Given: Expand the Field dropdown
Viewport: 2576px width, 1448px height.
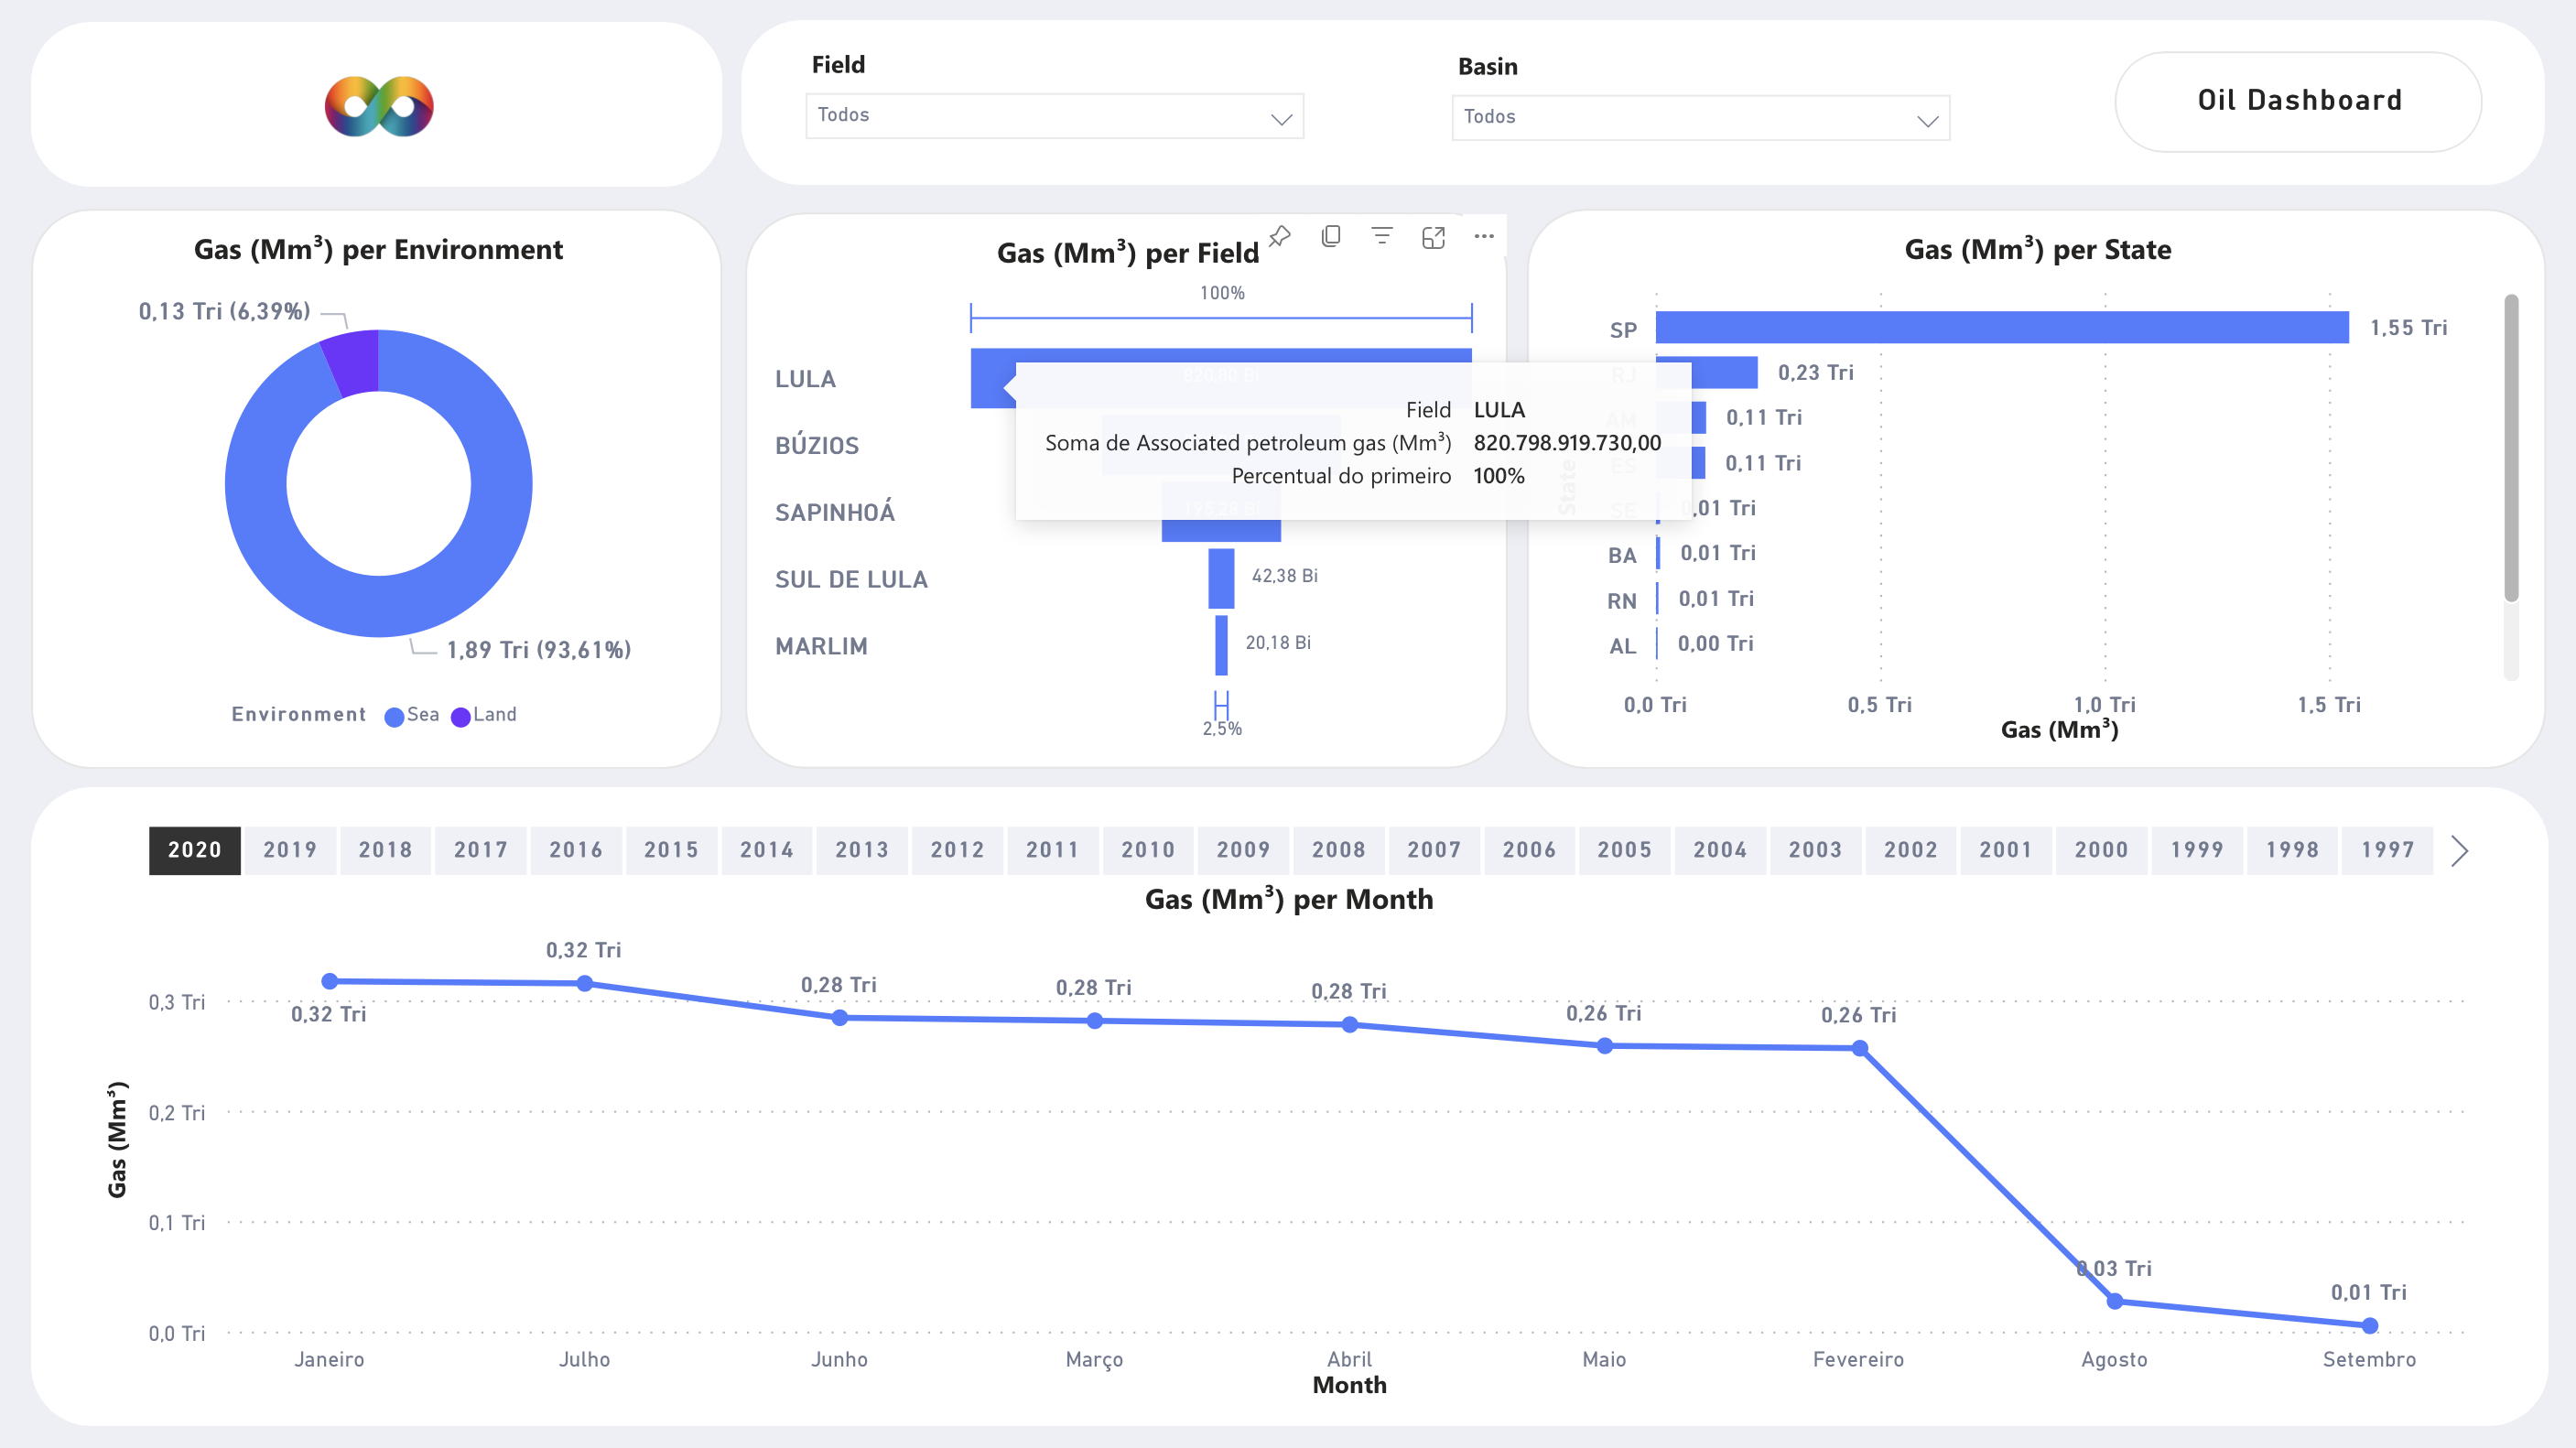Looking at the screenshot, I should pyautogui.click(x=1054, y=116).
